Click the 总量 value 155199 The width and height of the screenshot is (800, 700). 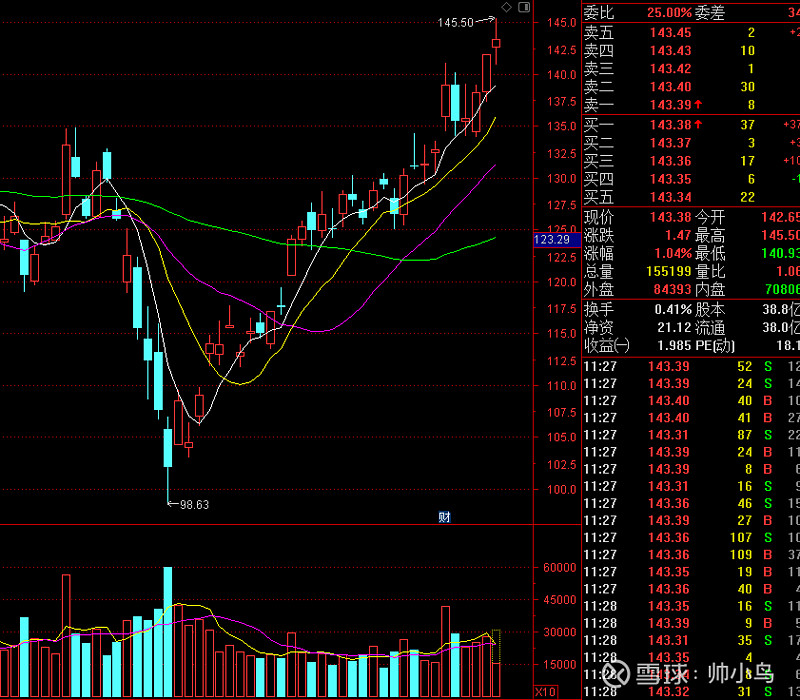click(669, 271)
